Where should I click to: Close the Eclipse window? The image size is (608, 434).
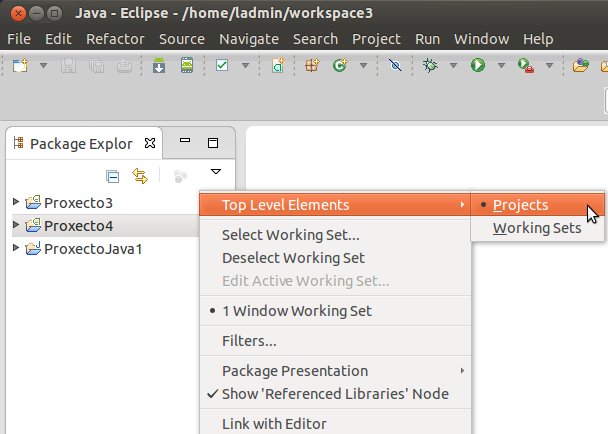point(18,14)
